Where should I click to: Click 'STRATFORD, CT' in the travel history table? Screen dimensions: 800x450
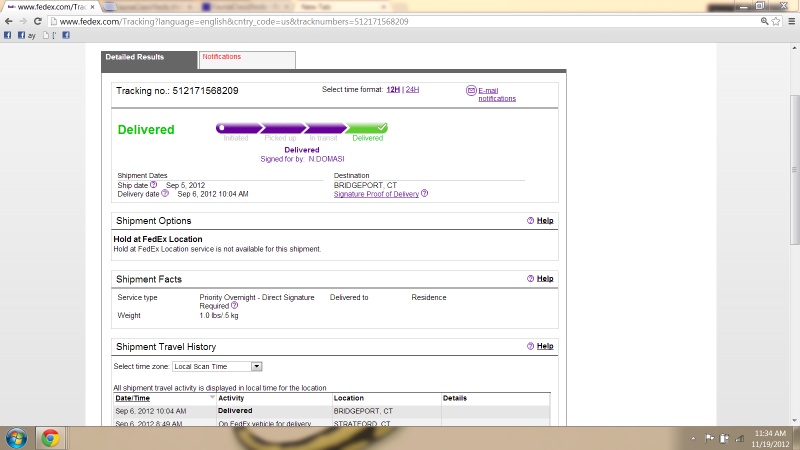click(362, 423)
